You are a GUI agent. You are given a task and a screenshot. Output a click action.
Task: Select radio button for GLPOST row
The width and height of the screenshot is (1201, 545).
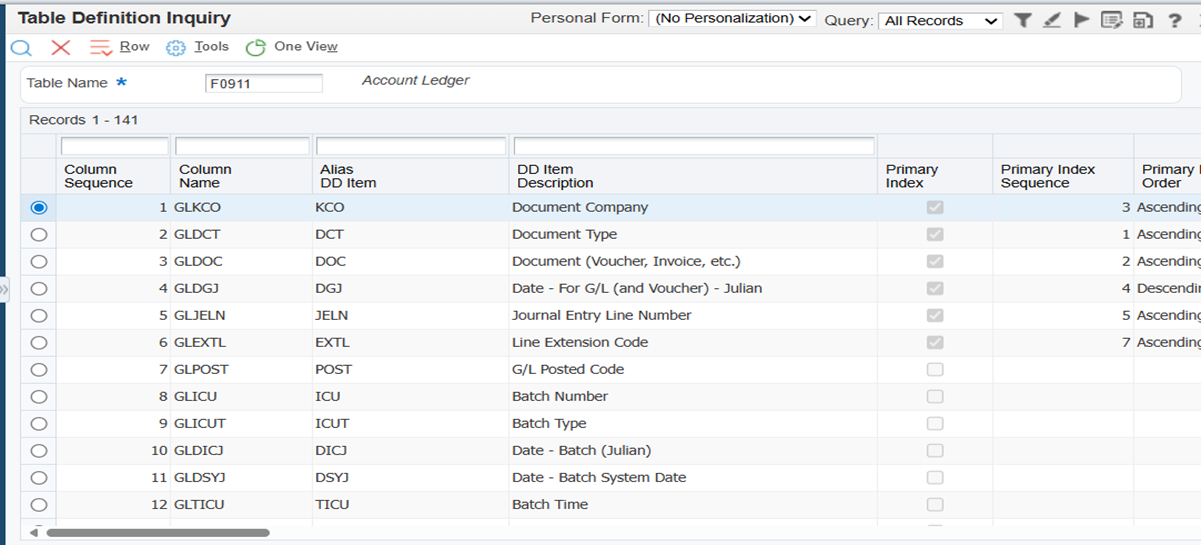pyautogui.click(x=39, y=369)
